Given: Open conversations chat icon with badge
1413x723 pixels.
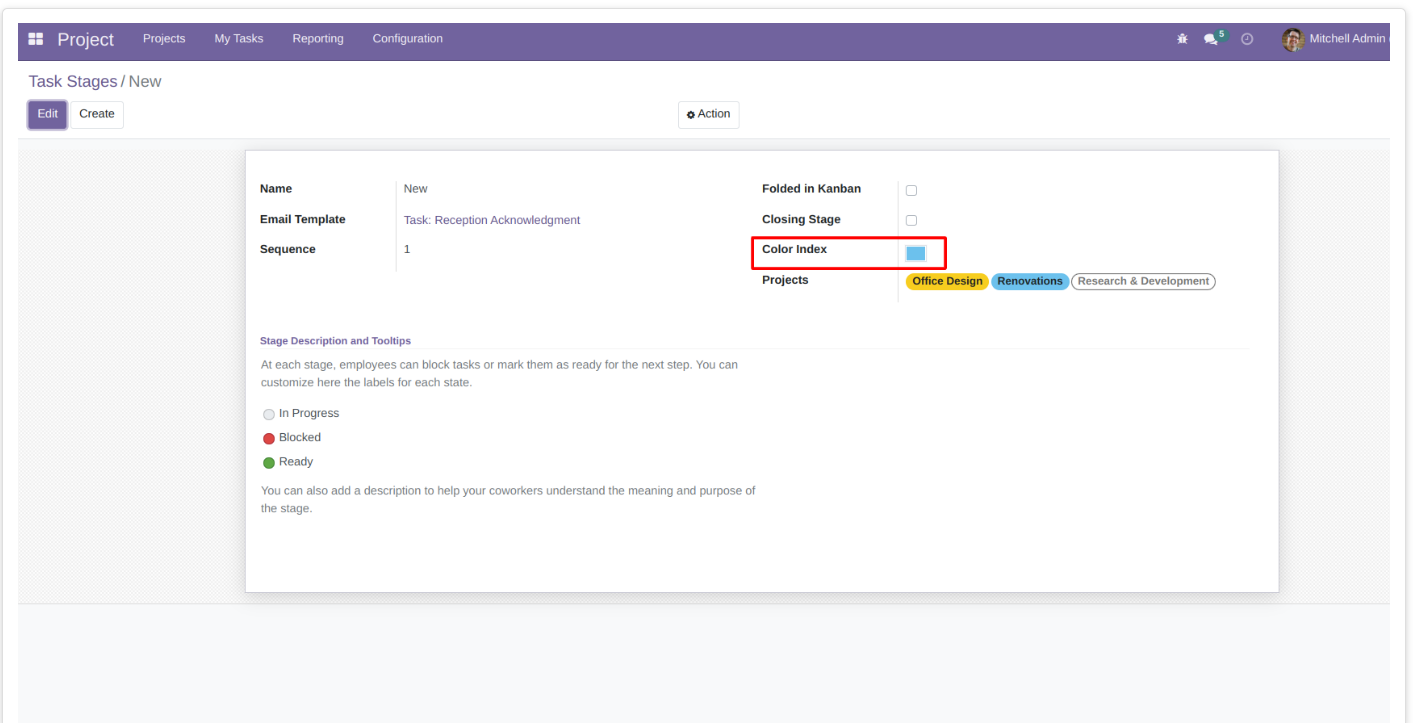Looking at the screenshot, I should point(1212,39).
